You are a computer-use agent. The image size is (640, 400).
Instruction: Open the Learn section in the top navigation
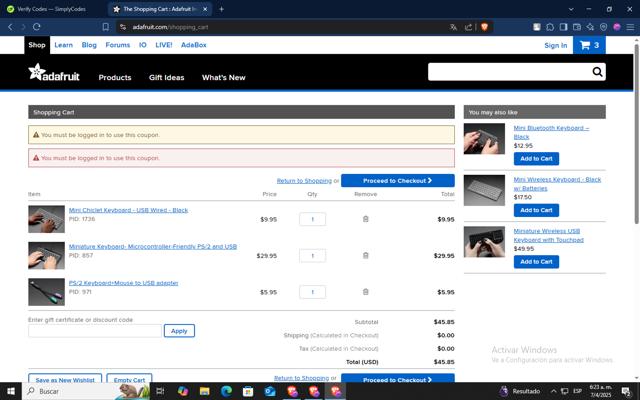64,45
